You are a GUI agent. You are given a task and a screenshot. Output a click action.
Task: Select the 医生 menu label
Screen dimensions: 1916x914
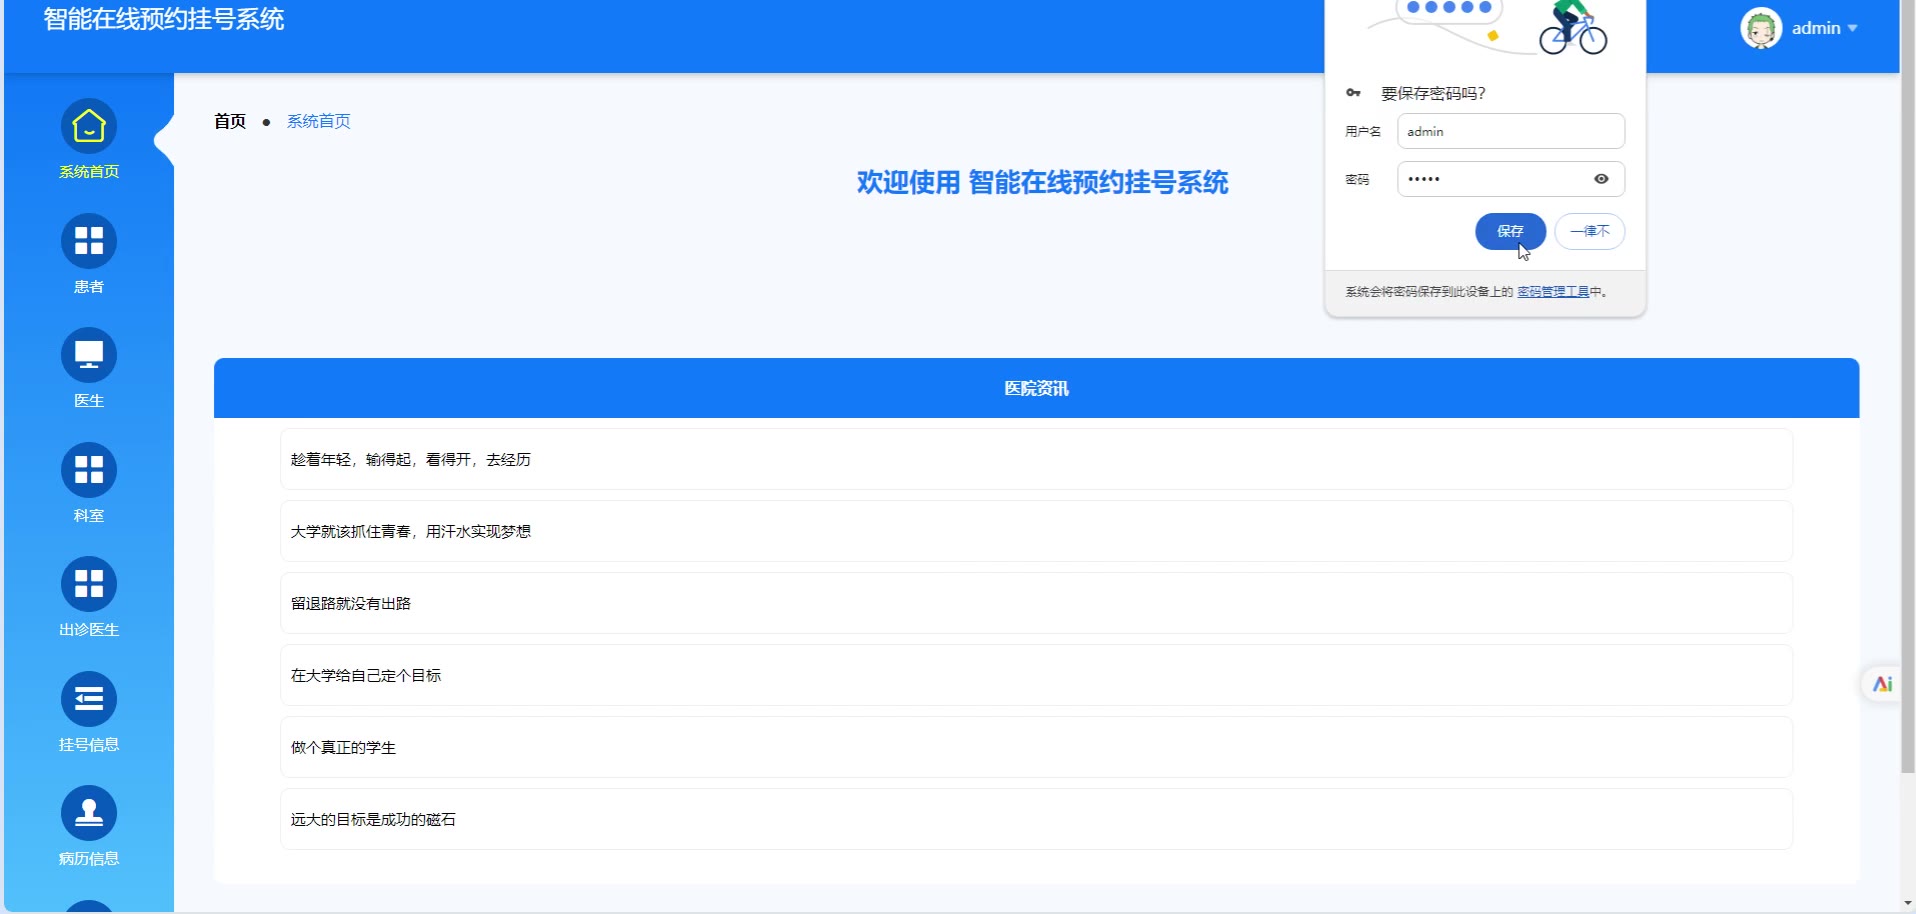coord(89,401)
